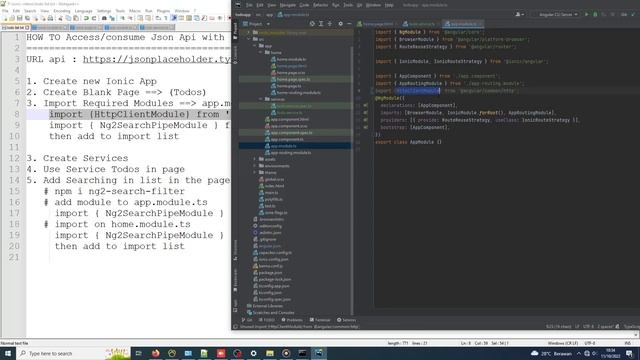Select global.scss in project tree
Viewport: 640px width, 360px height.
271,179
